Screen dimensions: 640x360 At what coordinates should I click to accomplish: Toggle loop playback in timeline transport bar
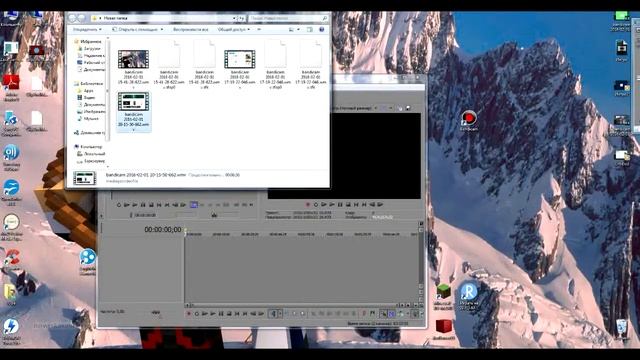(x=197, y=313)
